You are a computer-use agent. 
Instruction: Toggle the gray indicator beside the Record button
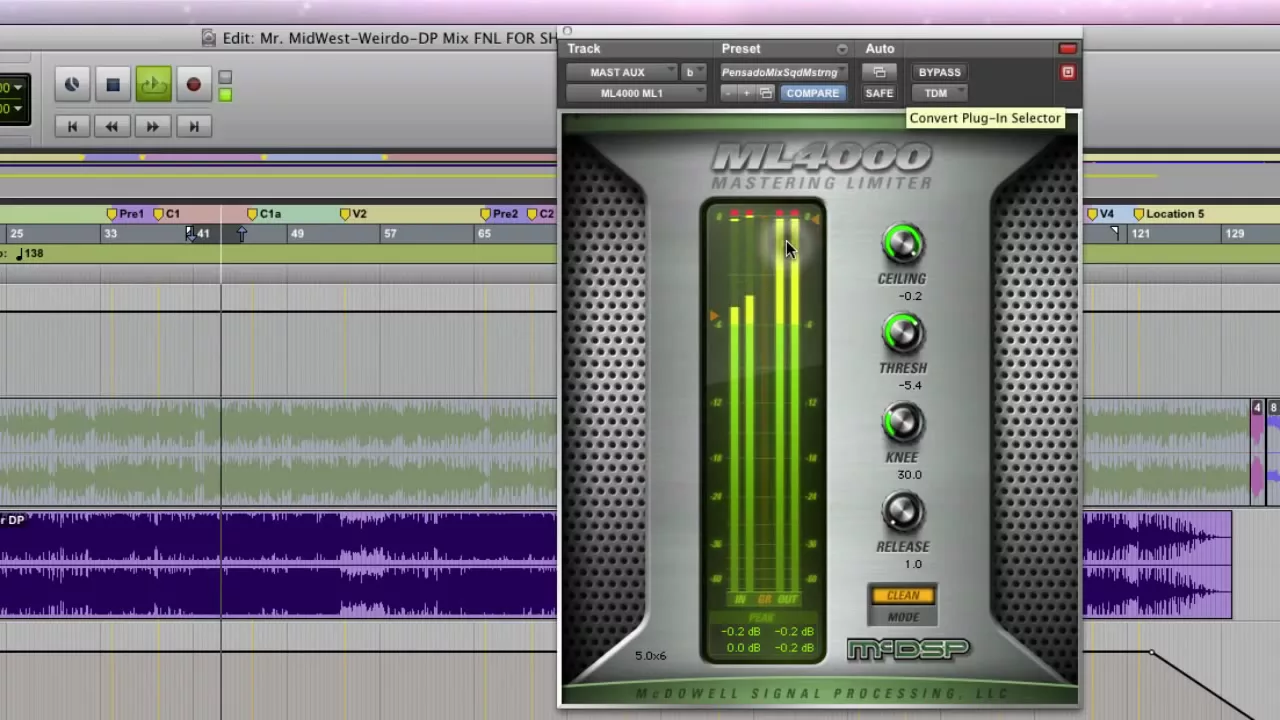225,77
